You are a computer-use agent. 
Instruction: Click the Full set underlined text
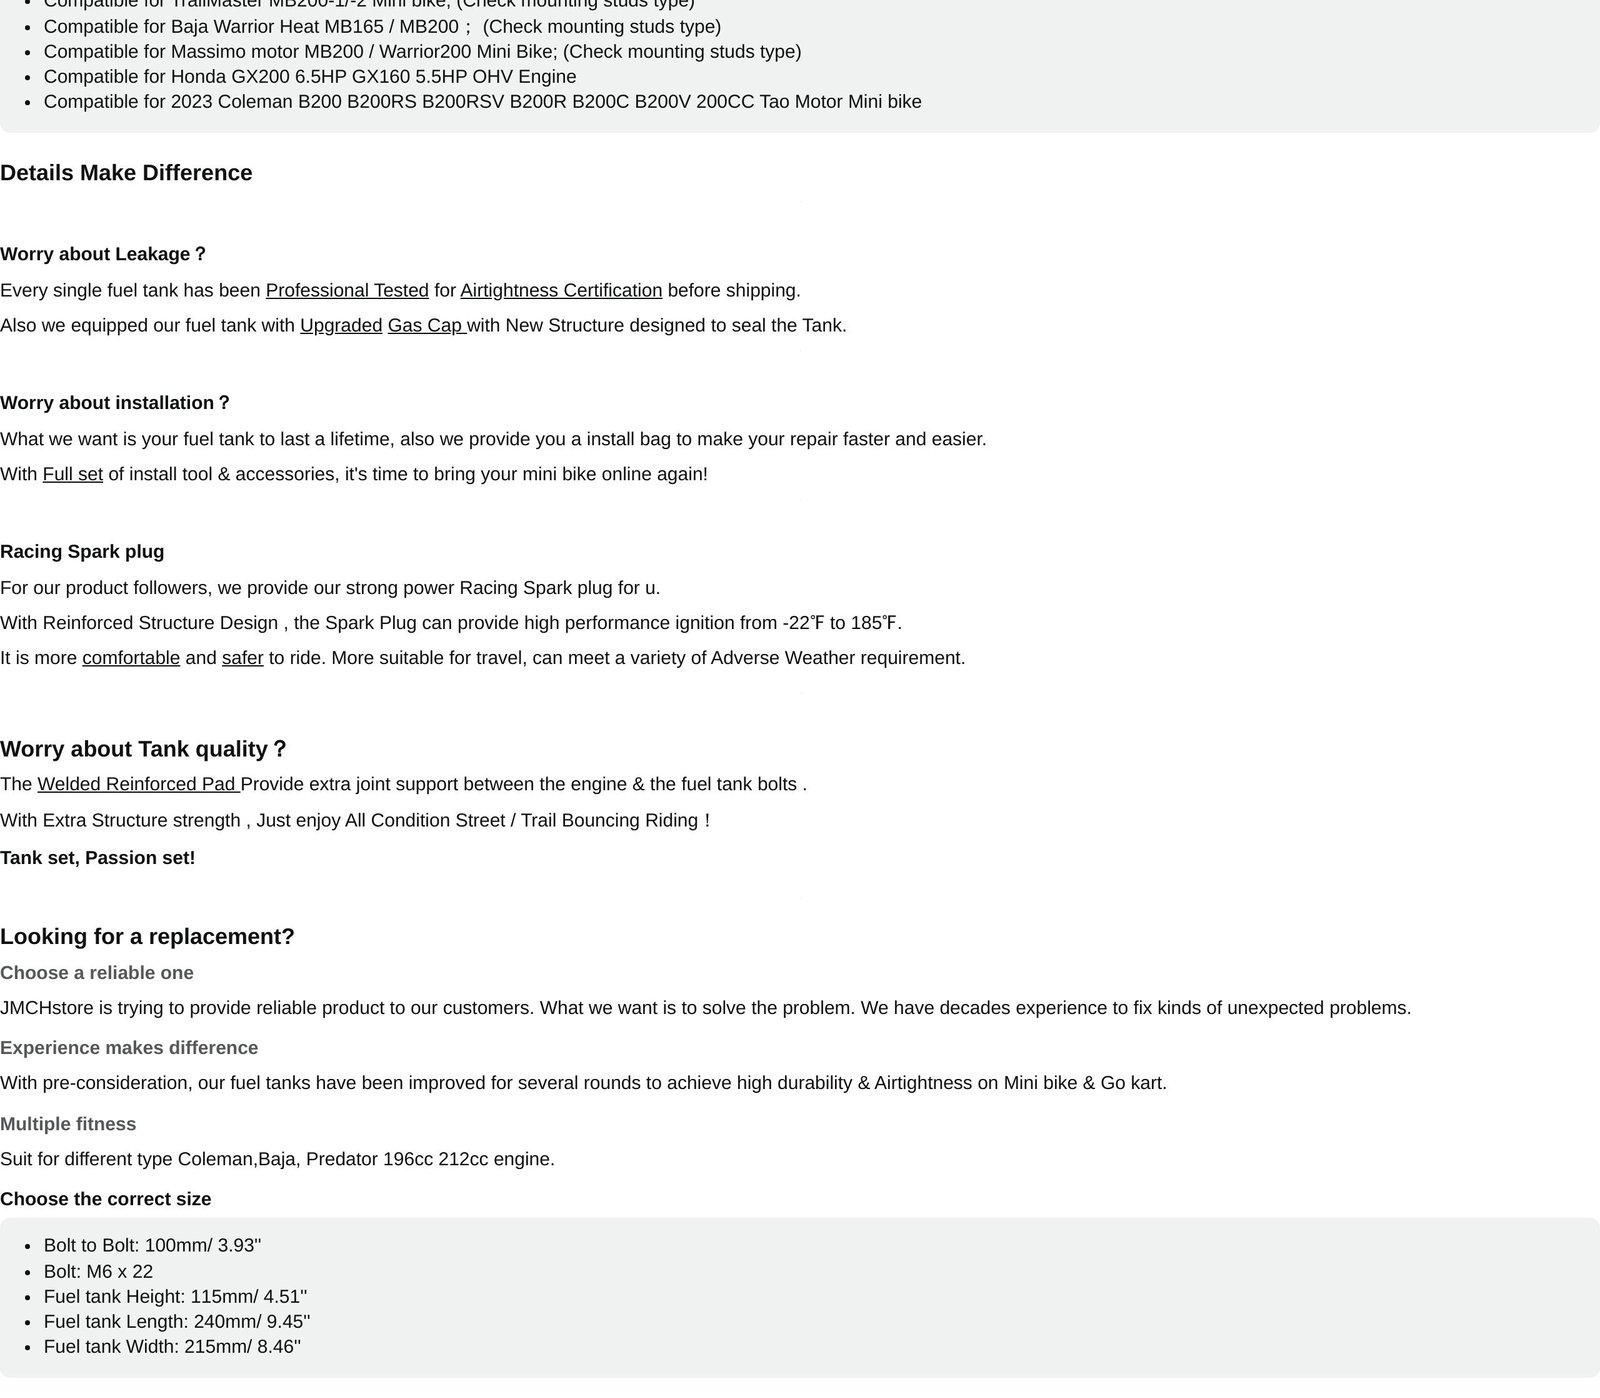point(73,475)
